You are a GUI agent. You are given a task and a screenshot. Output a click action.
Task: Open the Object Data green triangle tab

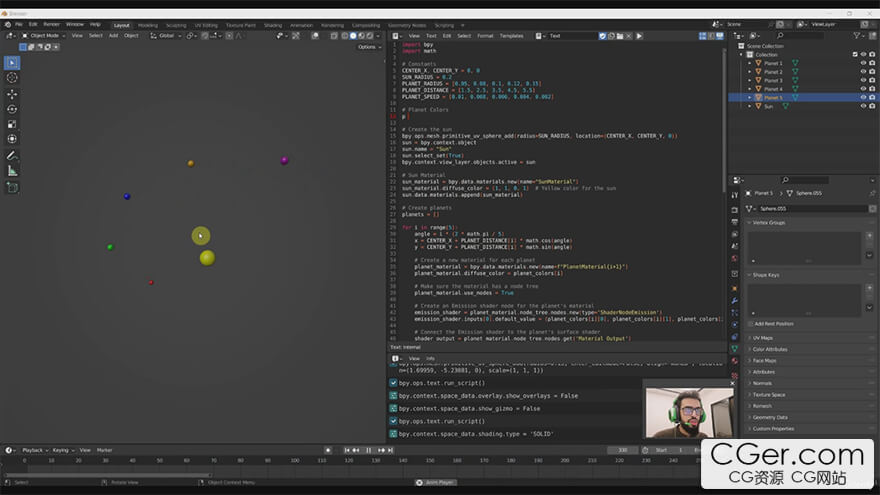[x=735, y=349]
